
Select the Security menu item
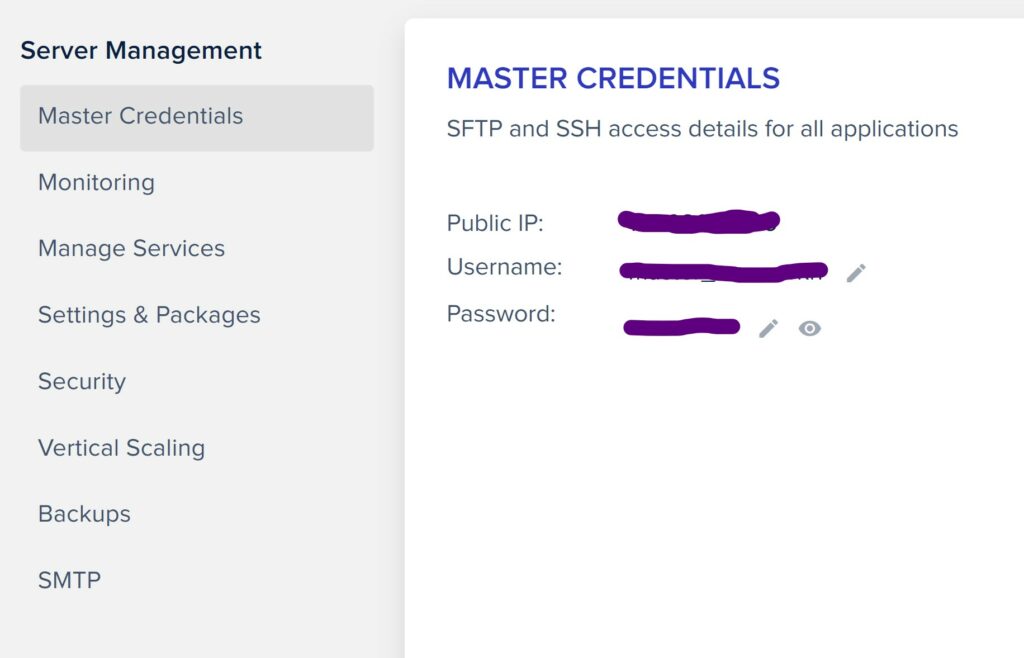[82, 382]
